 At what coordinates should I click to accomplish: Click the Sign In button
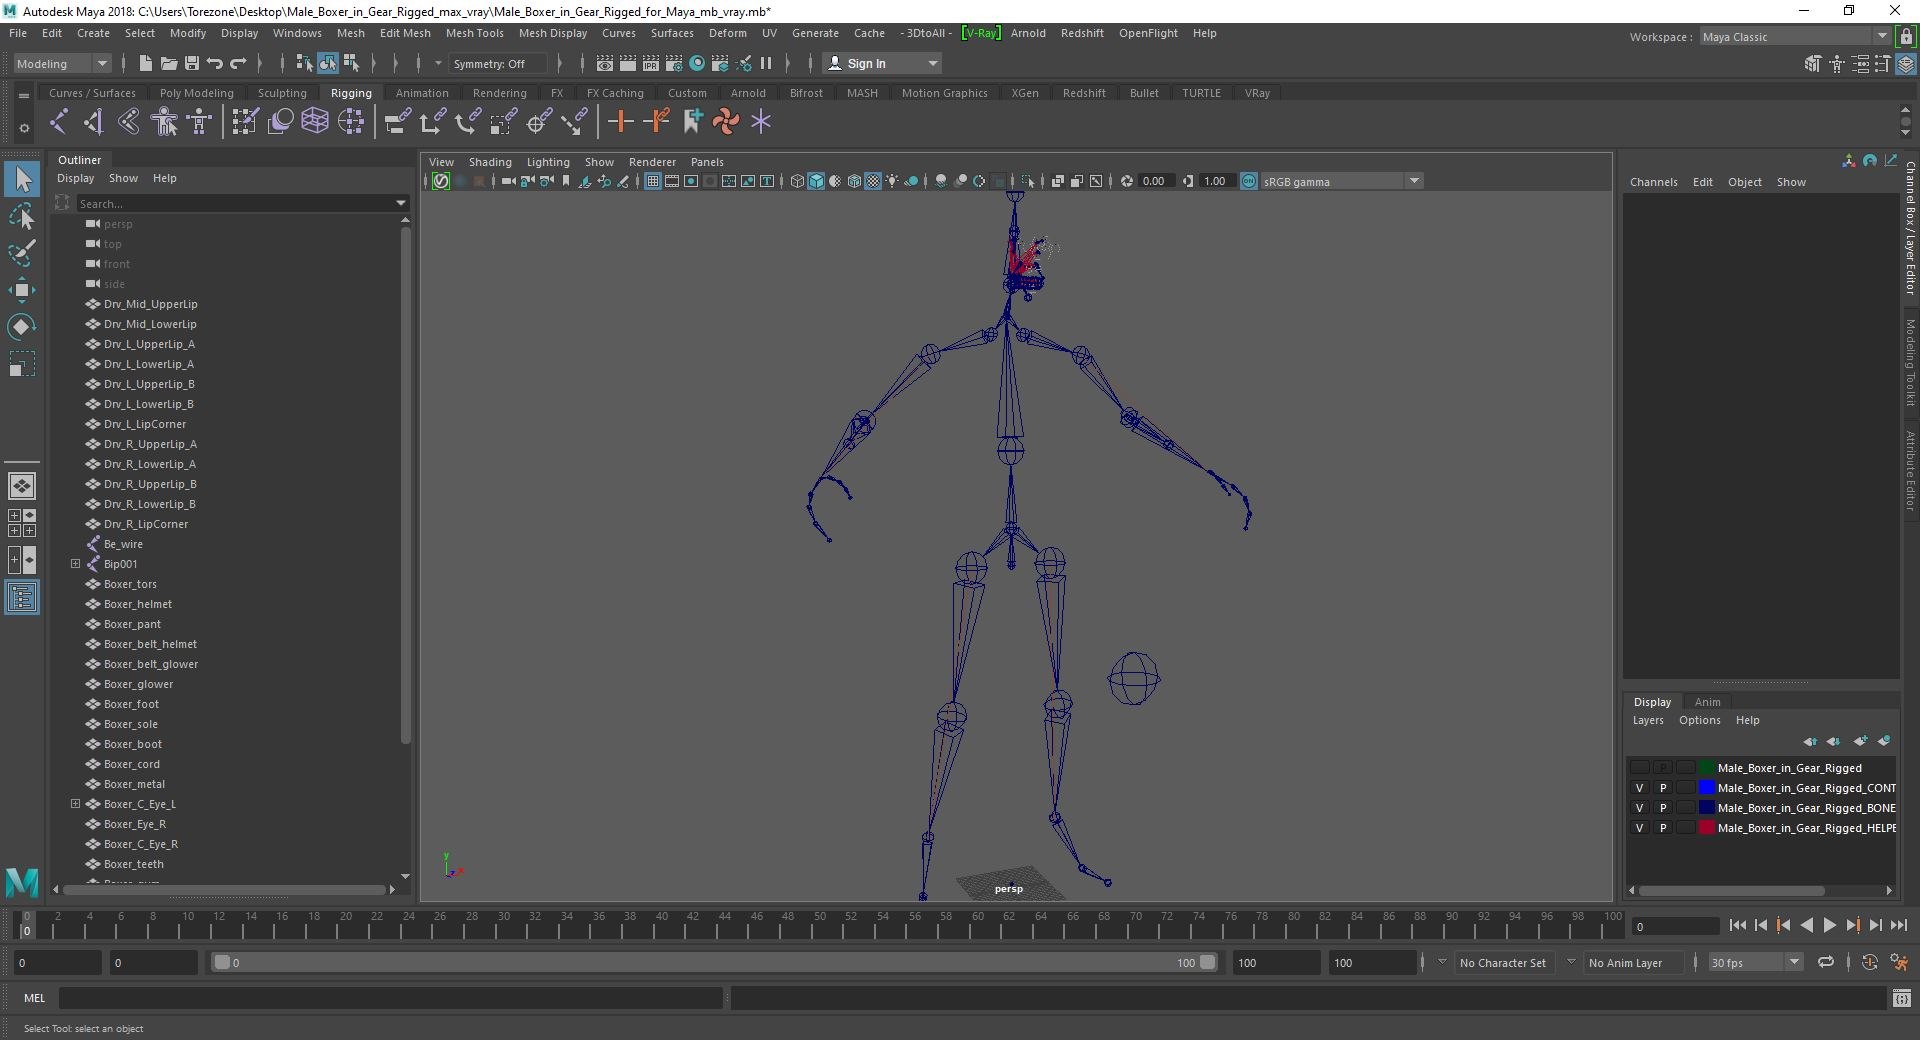click(x=882, y=63)
